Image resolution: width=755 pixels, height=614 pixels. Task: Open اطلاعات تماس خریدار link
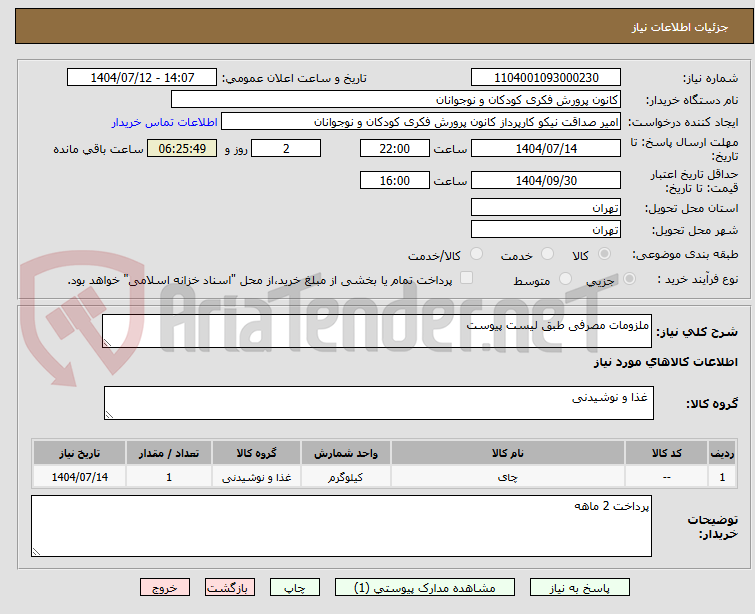tap(165, 122)
